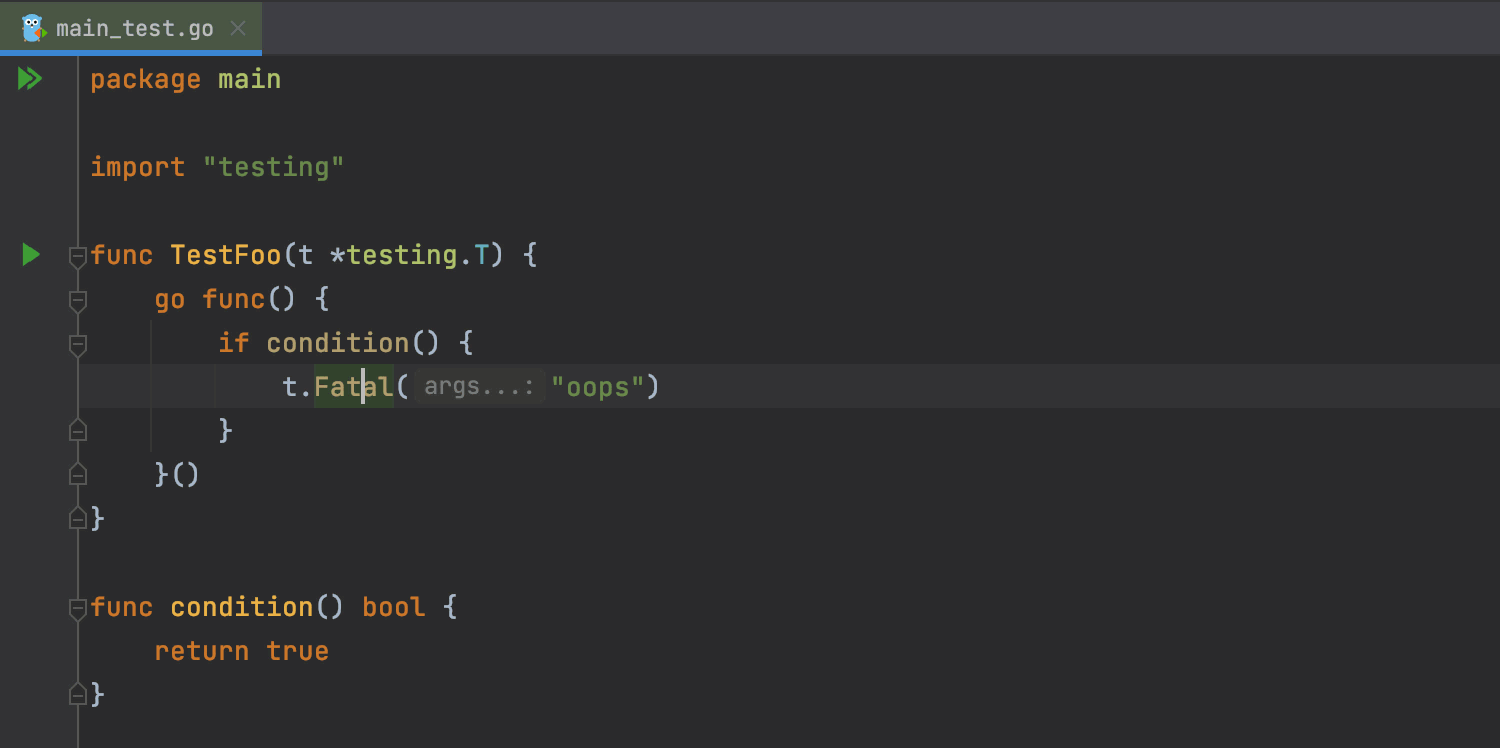
Task: Click the fold end marker beside }()
Action: (78, 474)
